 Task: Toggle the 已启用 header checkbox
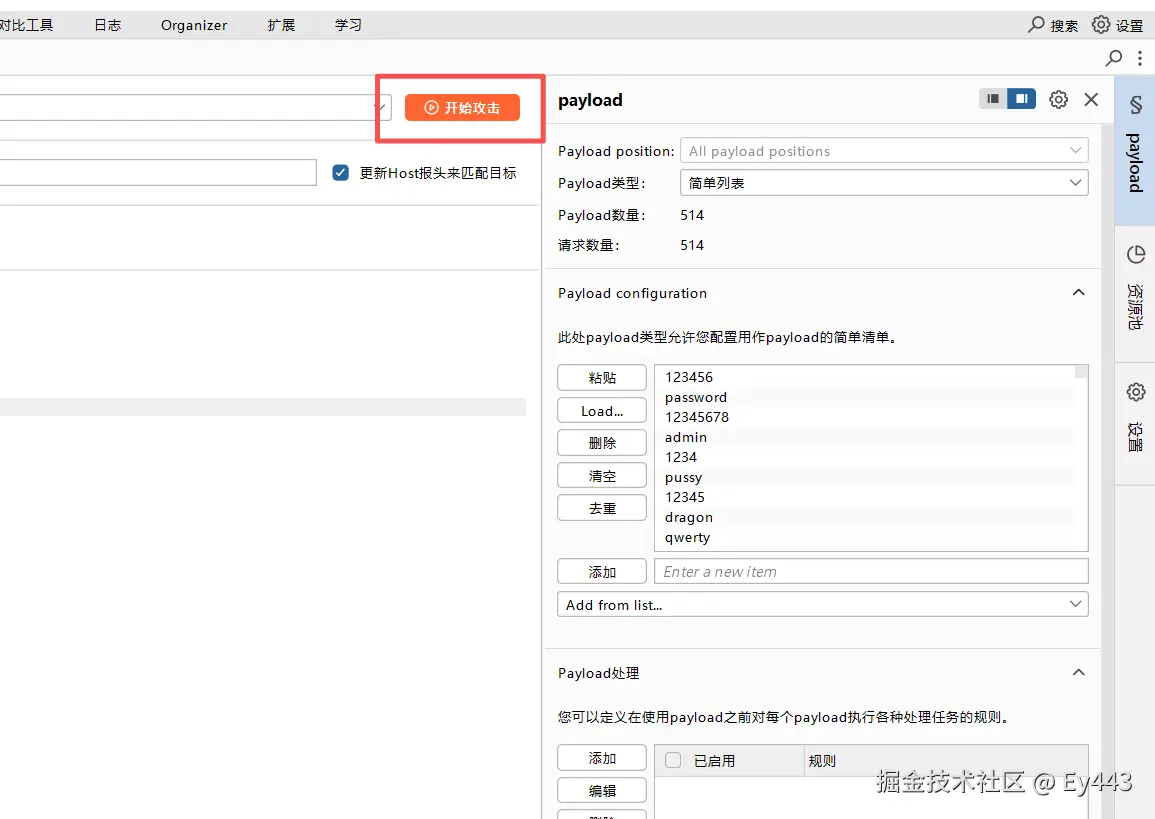click(673, 760)
